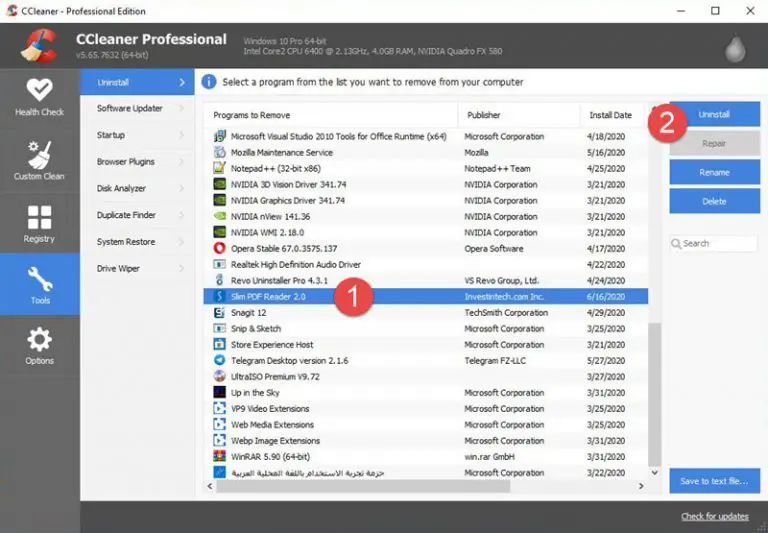Select the Arabic language pack row
This screenshot has width=768, height=533.
426,472
